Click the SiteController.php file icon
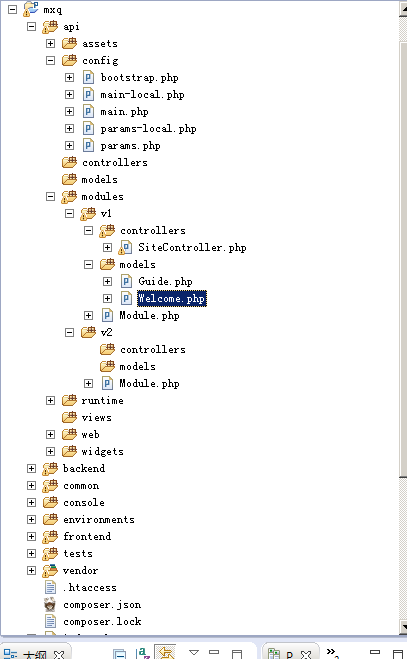The image size is (407, 659). click(x=125, y=248)
